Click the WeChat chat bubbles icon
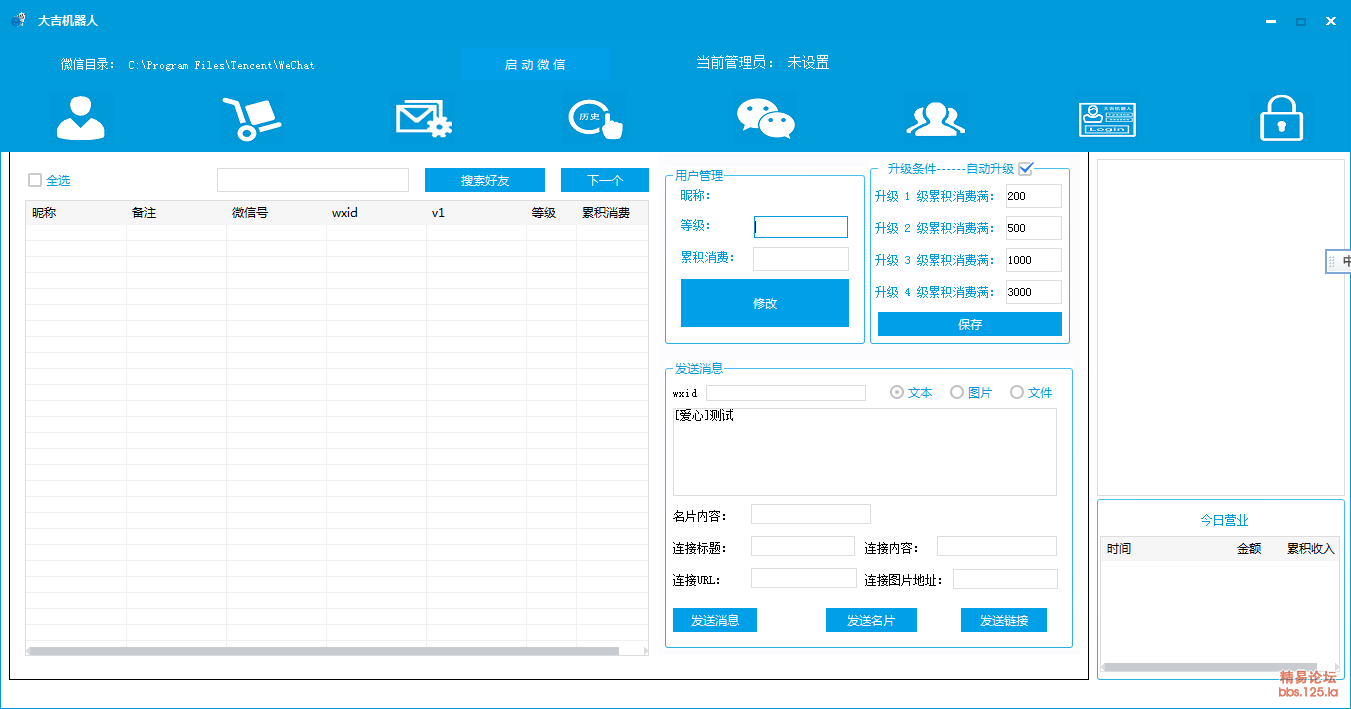 point(766,118)
